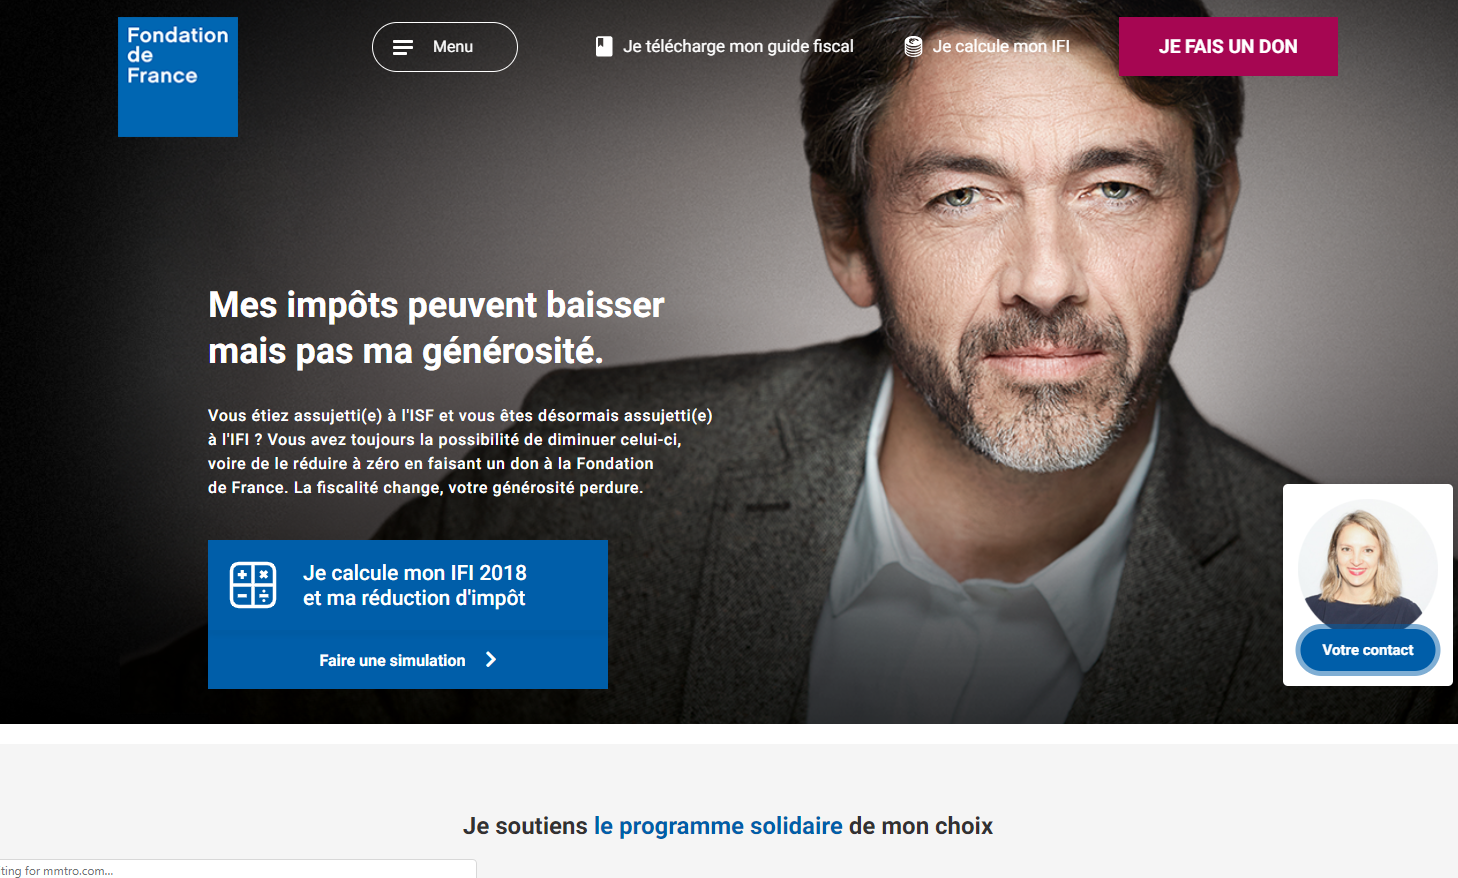This screenshot has height=878, width=1458.
Task: Click the chevron arrow after Faire une simulation
Action: click(491, 660)
